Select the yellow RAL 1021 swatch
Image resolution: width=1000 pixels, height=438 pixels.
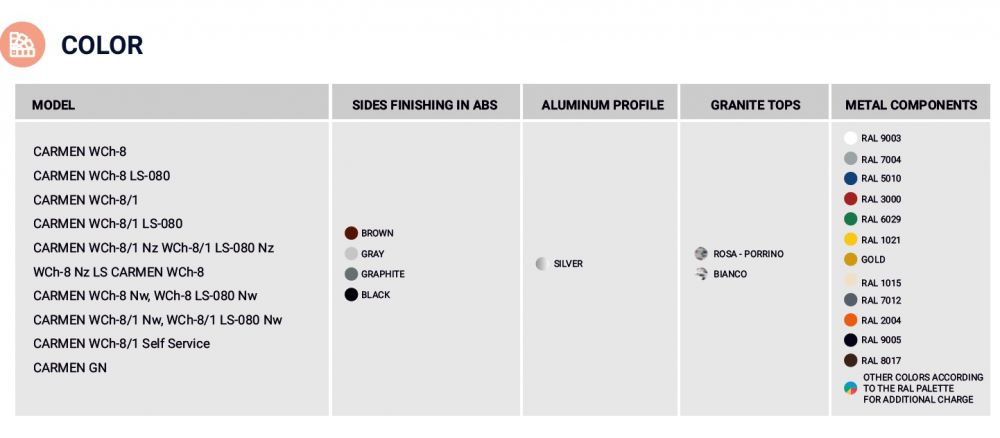click(x=850, y=240)
